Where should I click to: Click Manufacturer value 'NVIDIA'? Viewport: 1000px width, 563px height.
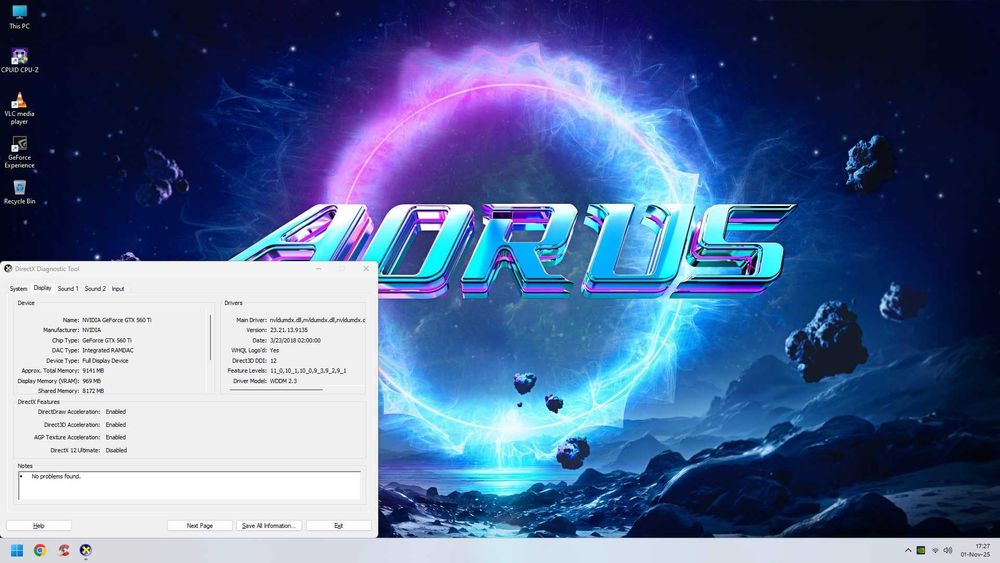click(x=91, y=330)
